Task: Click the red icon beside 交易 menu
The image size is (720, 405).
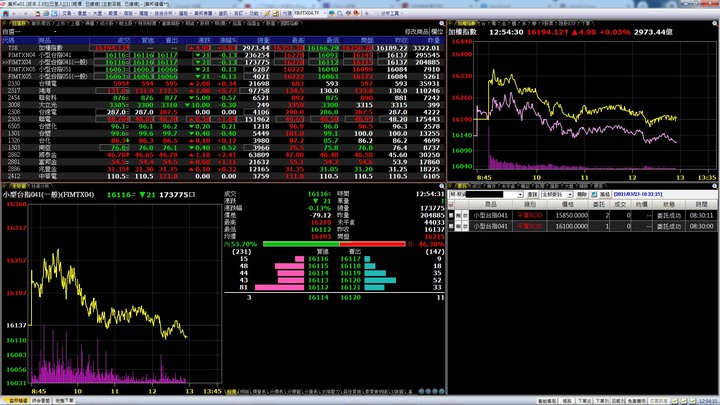Action: (38, 14)
